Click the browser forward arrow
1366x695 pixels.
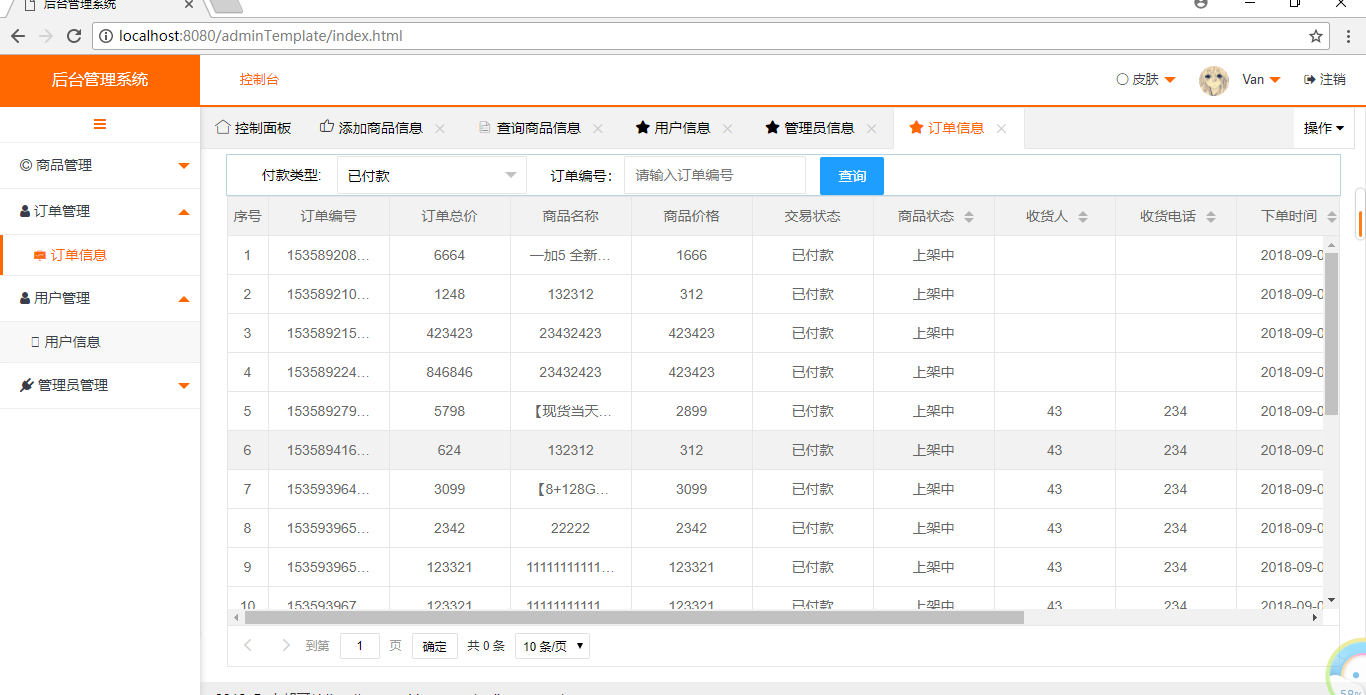tap(46, 36)
